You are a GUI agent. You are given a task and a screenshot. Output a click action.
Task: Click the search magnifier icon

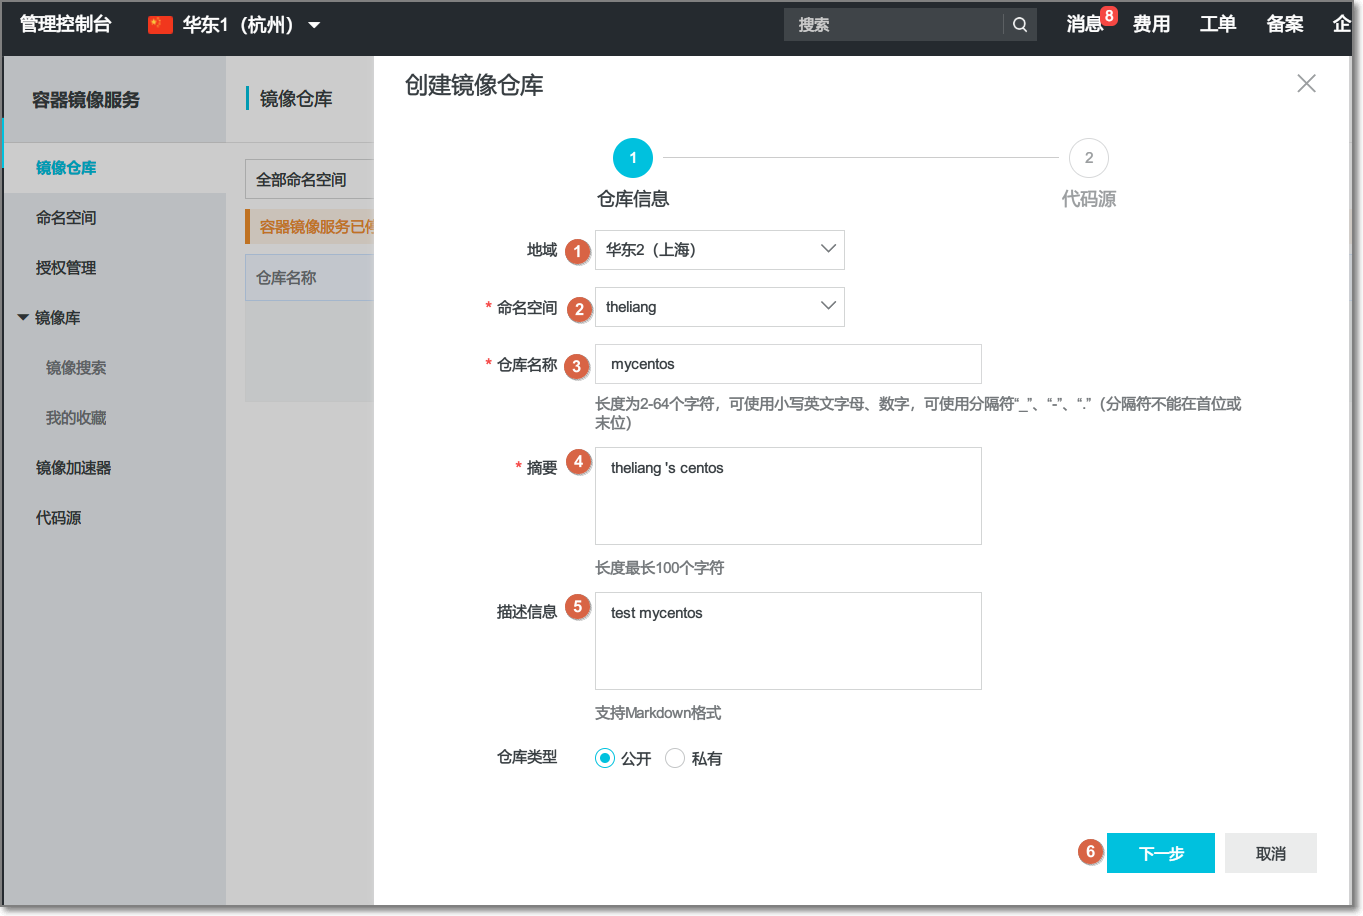(1019, 24)
